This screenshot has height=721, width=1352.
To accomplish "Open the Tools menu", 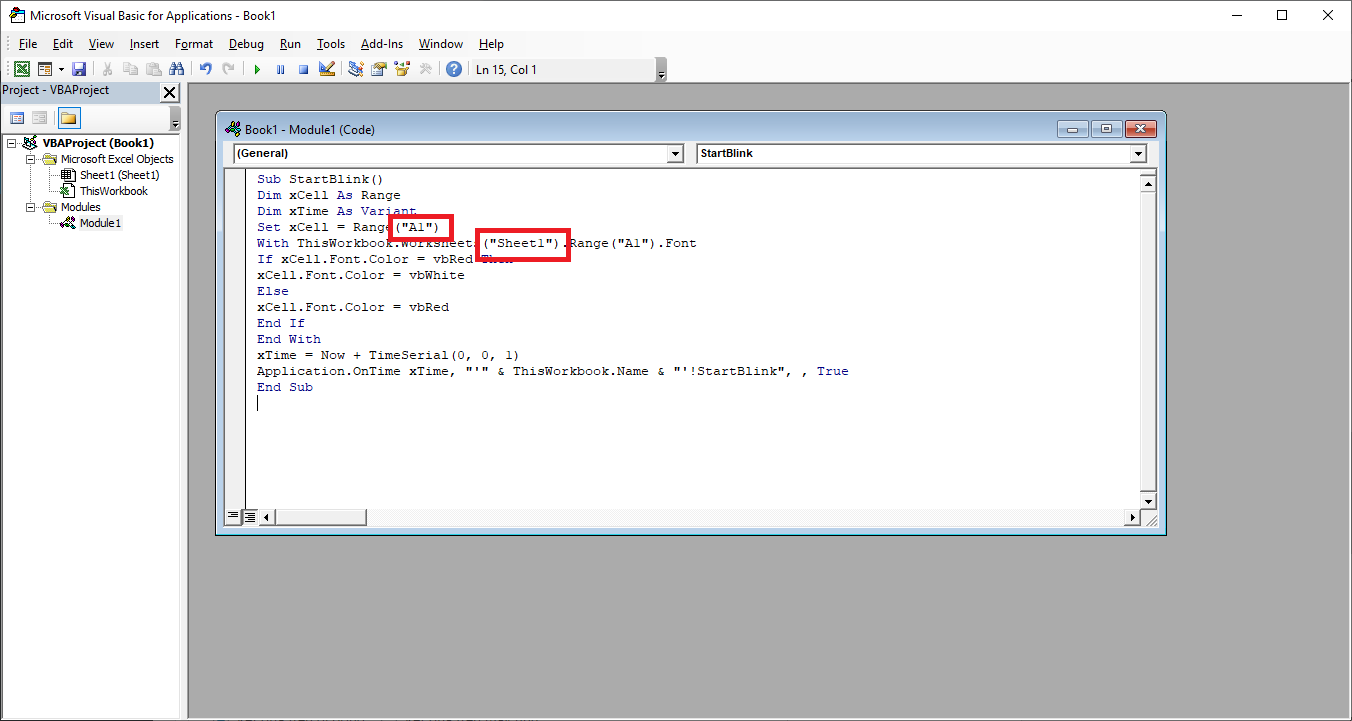I will point(330,44).
